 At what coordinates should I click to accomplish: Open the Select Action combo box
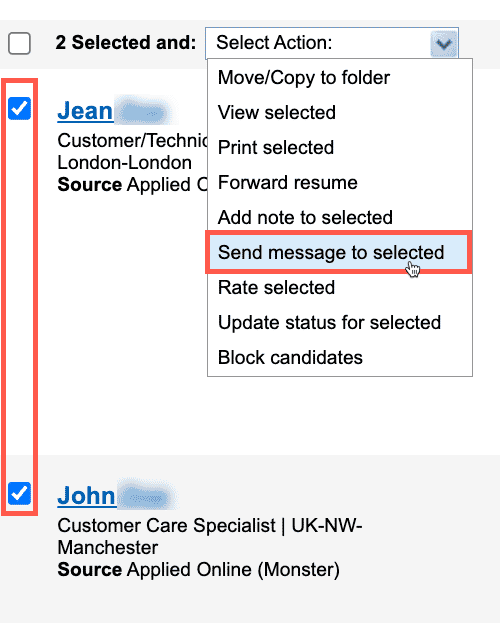(332, 43)
